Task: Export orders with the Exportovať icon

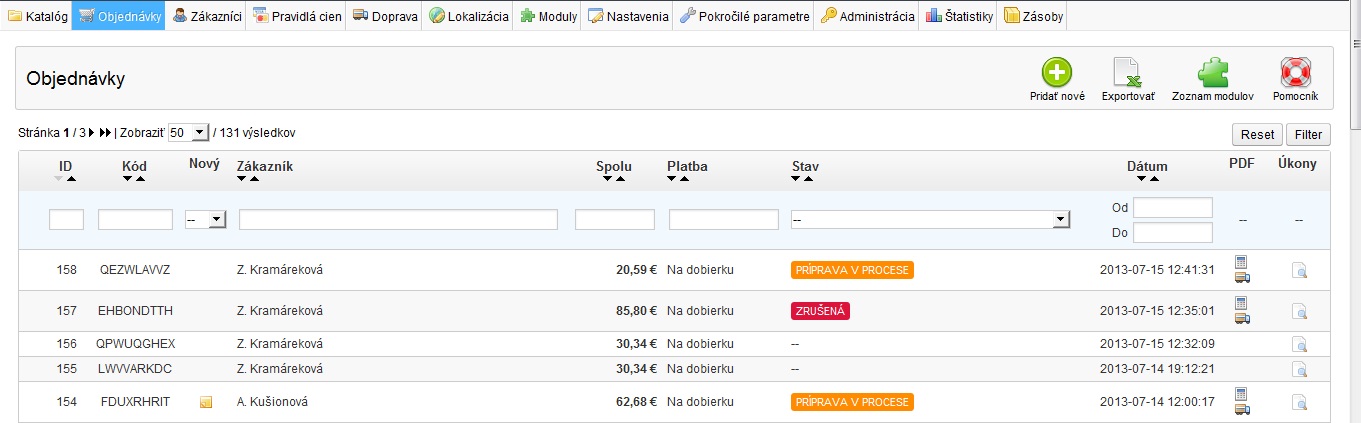Action: click(1128, 73)
